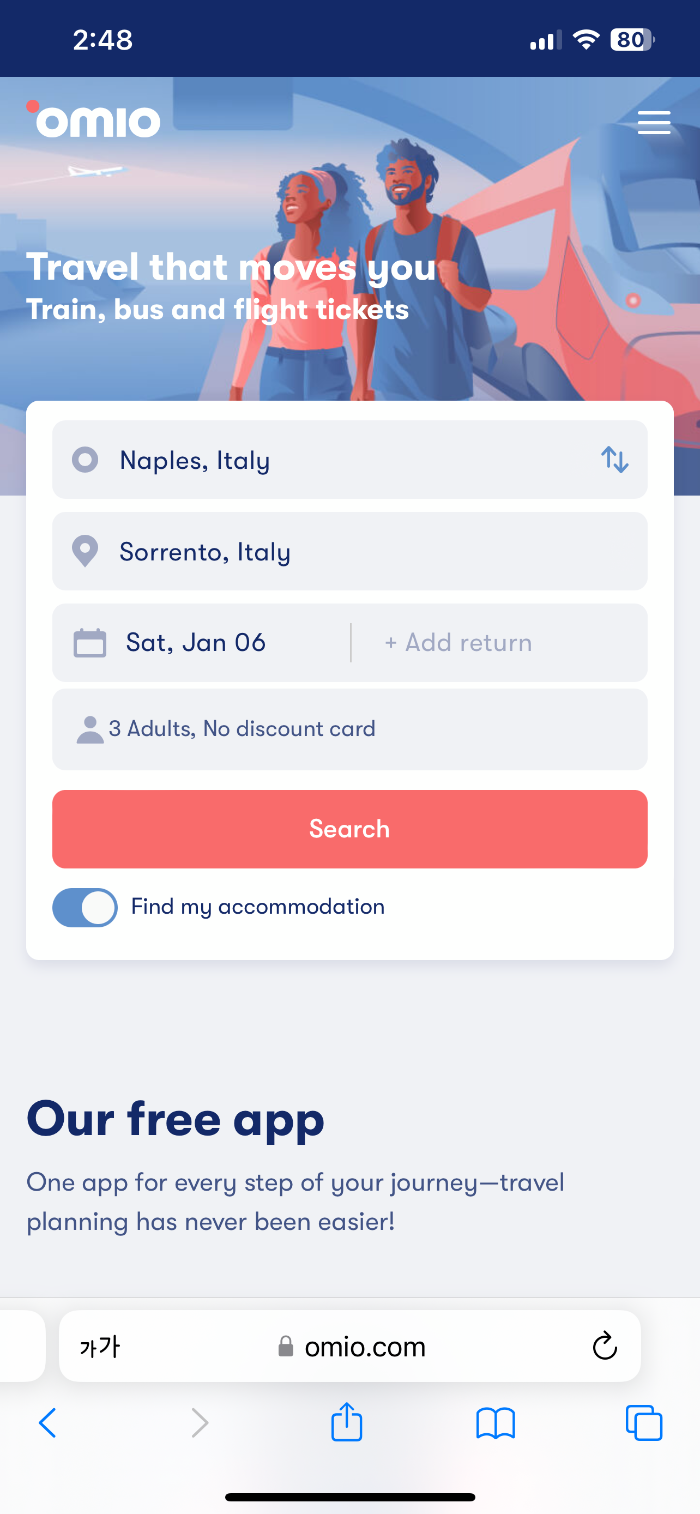This screenshot has height=1514, width=700.
Task: Open the 3 Adults passenger selector
Action: coord(350,729)
